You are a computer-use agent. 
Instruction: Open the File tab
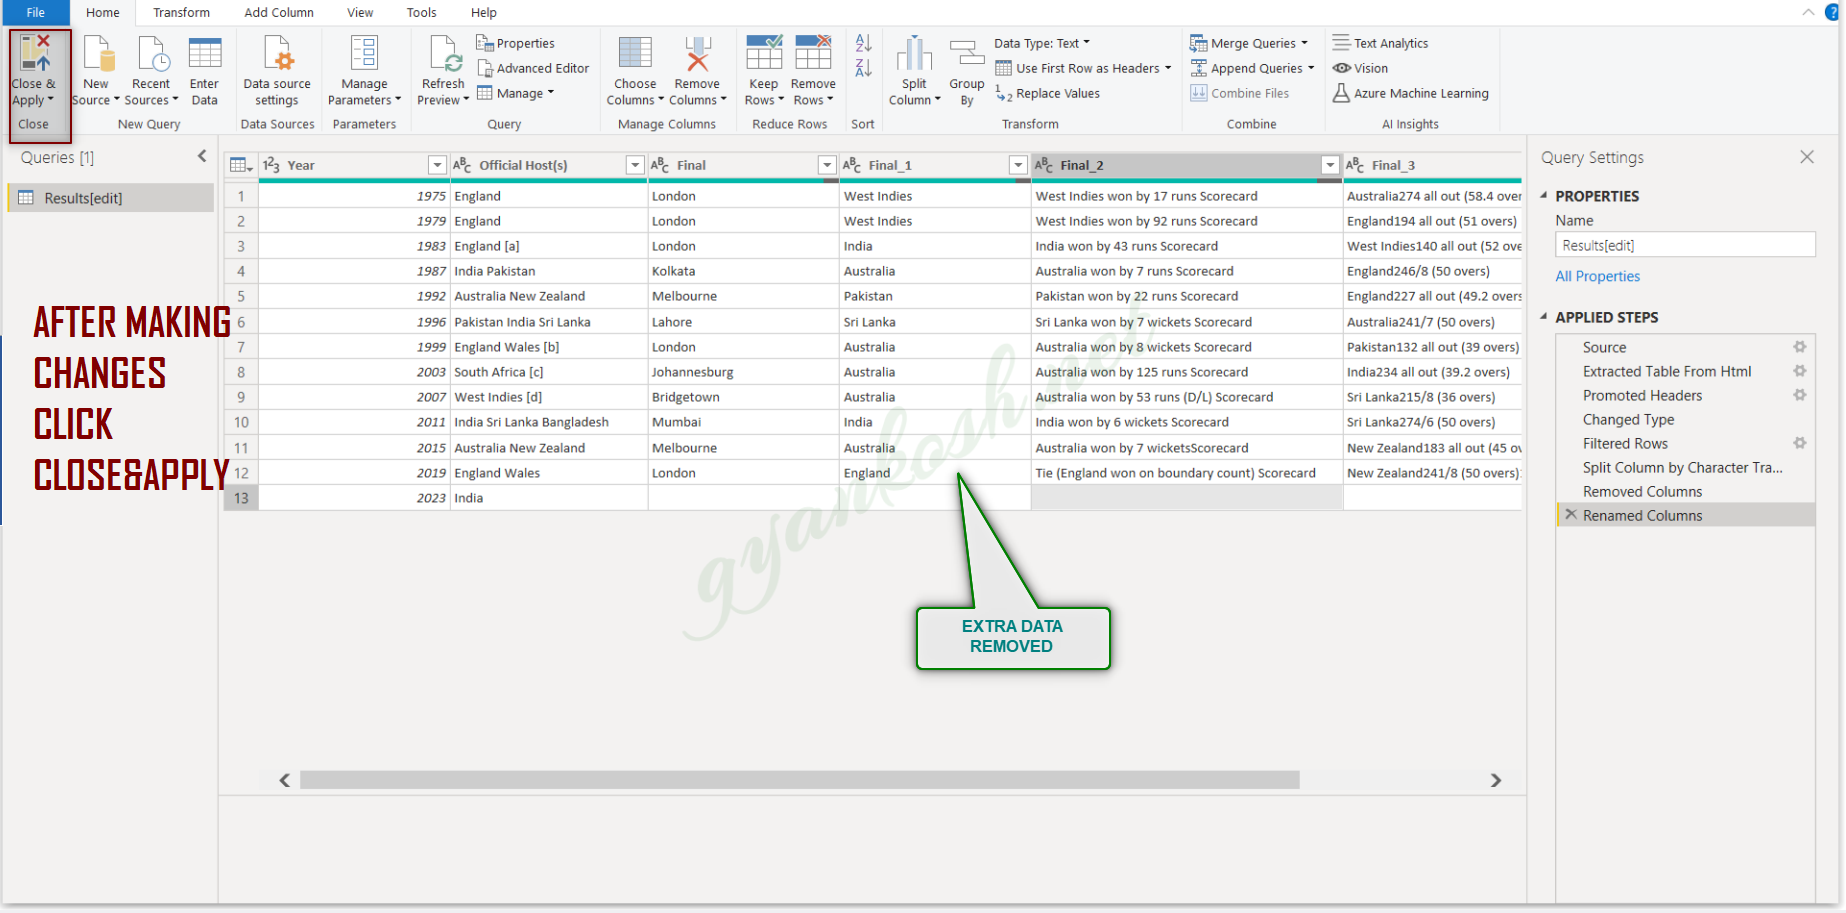pos(36,13)
